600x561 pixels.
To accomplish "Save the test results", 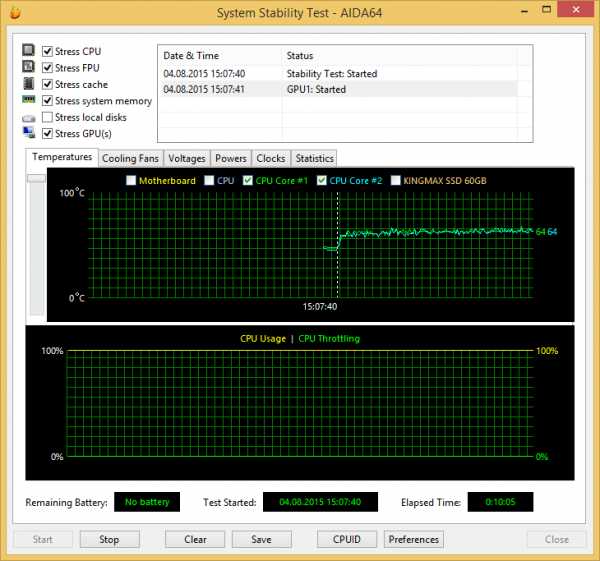I will (x=262, y=539).
